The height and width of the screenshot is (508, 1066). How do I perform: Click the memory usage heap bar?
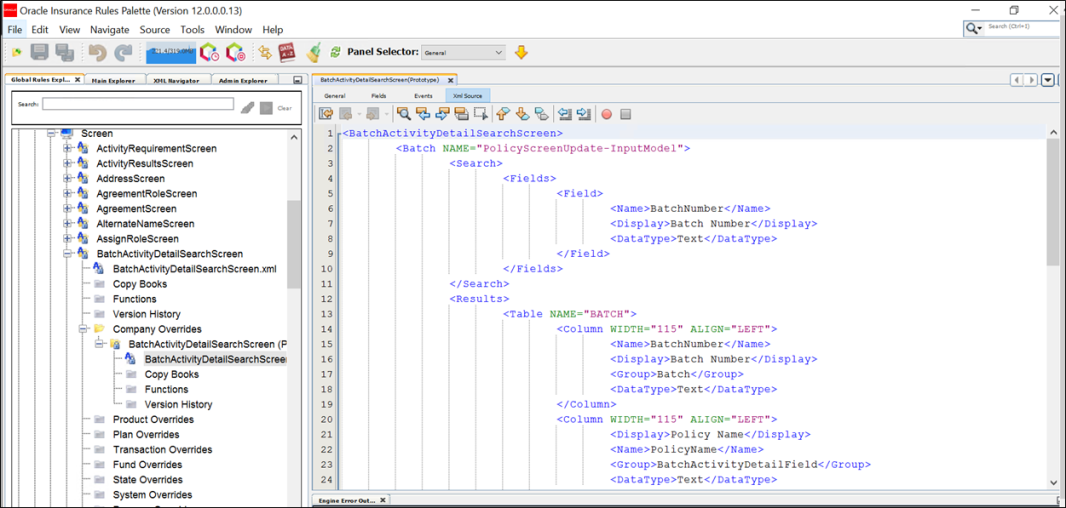[x=171, y=52]
